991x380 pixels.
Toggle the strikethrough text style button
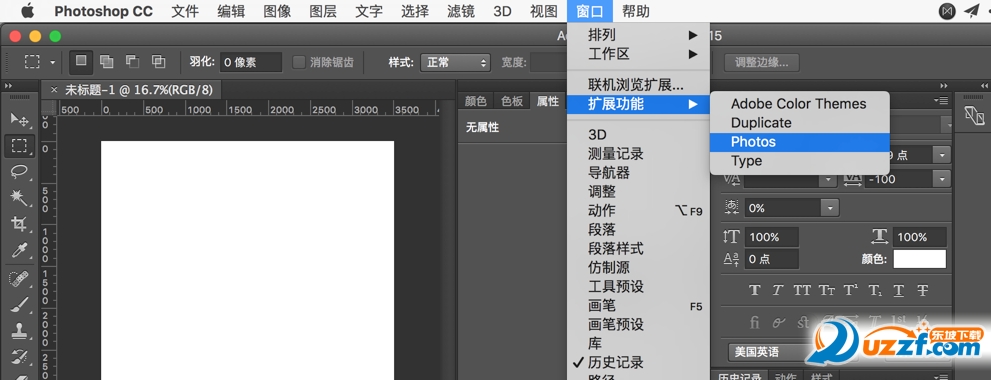coord(922,290)
